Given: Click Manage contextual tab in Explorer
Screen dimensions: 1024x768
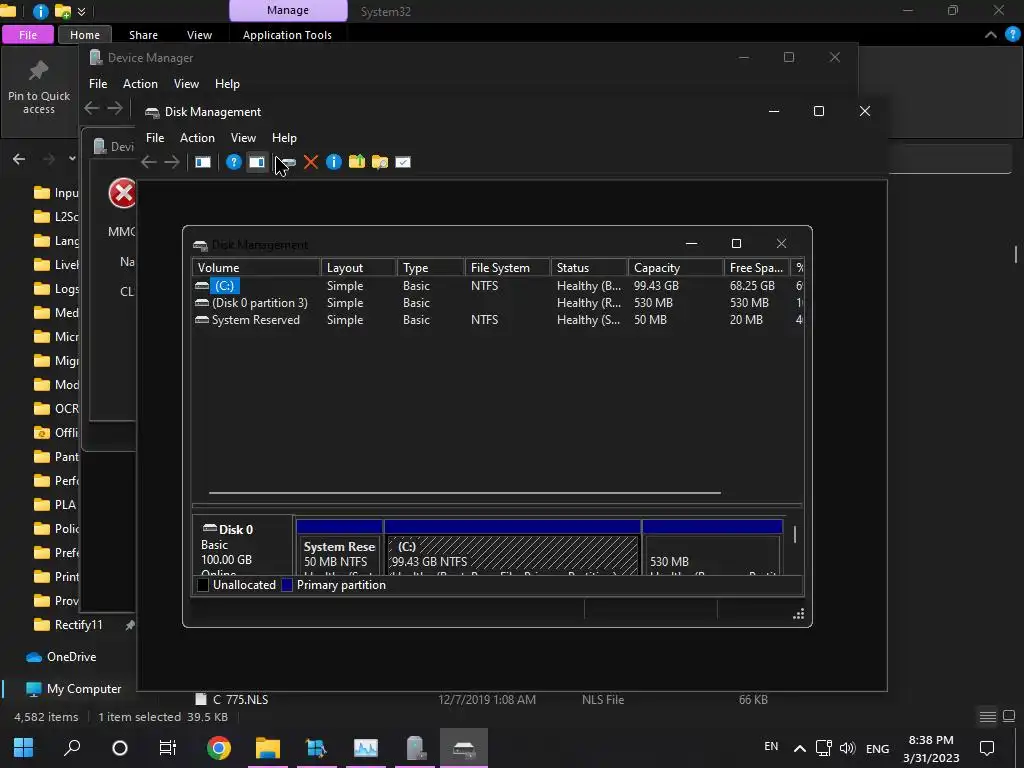Looking at the screenshot, I should [x=288, y=10].
